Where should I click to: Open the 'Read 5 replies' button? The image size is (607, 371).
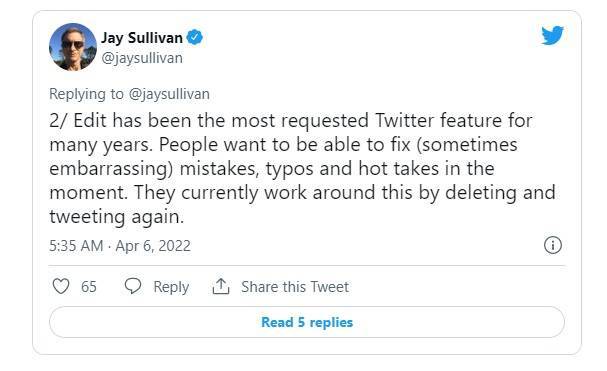point(307,322)
